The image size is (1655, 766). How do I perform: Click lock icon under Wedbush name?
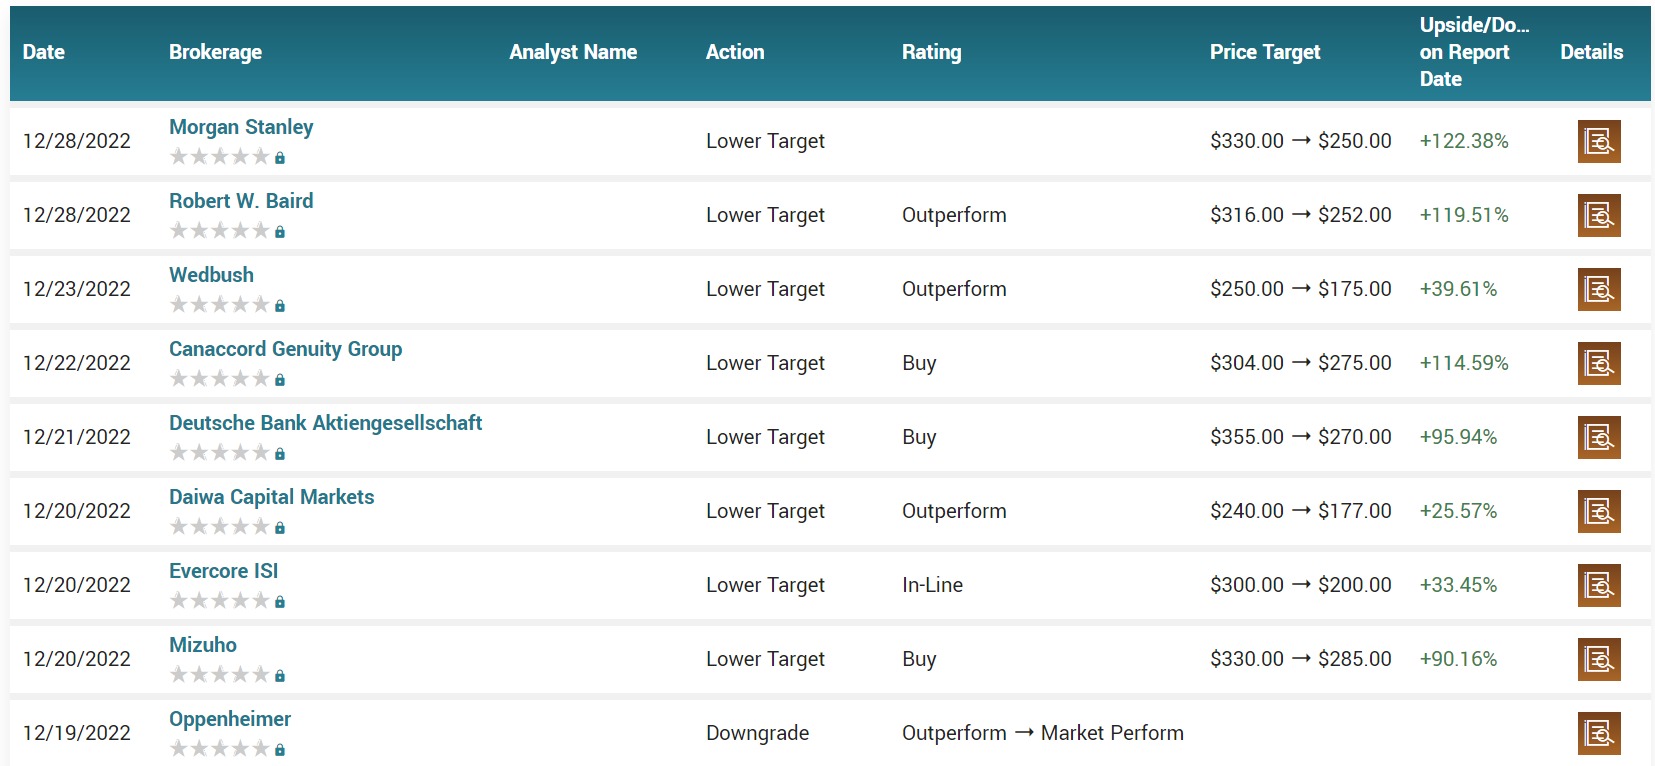click(280, 306)
